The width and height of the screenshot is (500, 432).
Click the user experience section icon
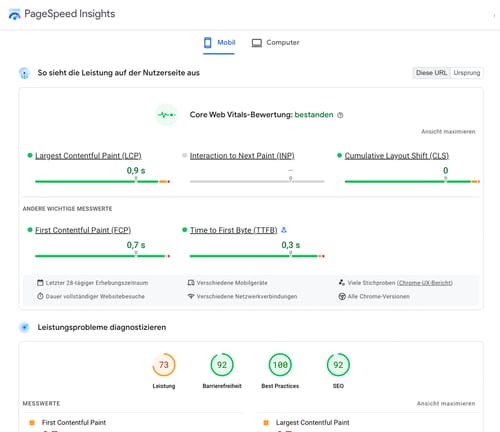click(x=24, y=73)
